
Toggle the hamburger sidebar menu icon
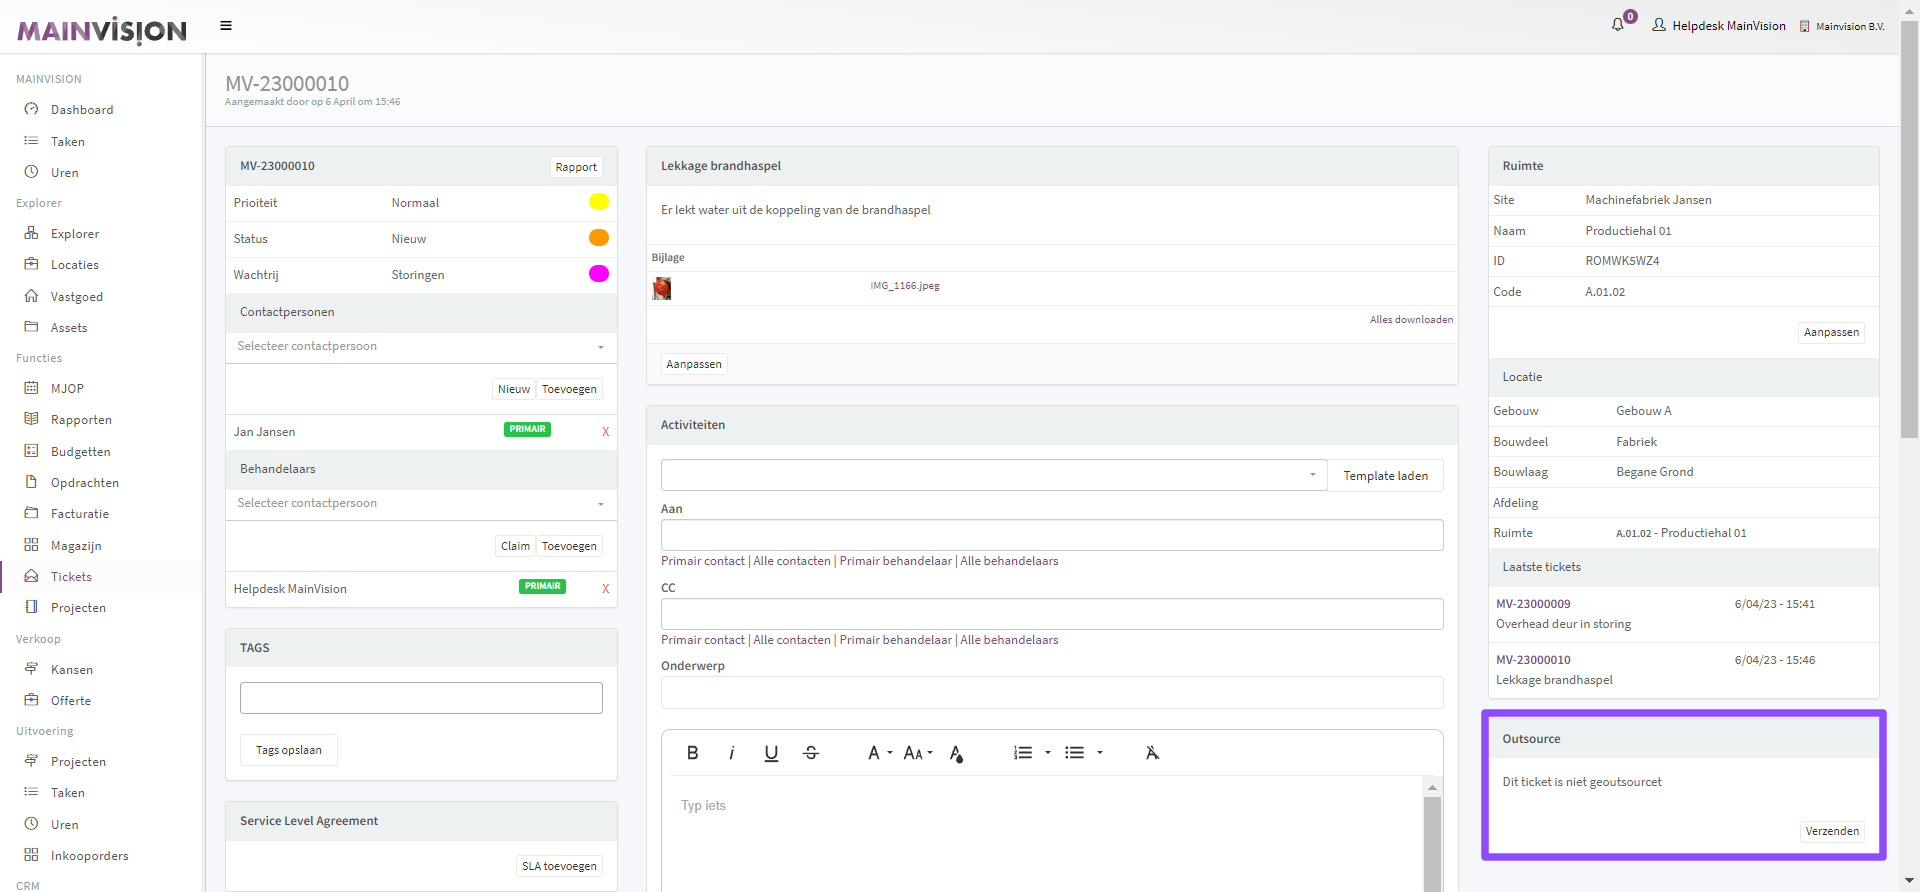pyautogui.click(x=226, y=26)
